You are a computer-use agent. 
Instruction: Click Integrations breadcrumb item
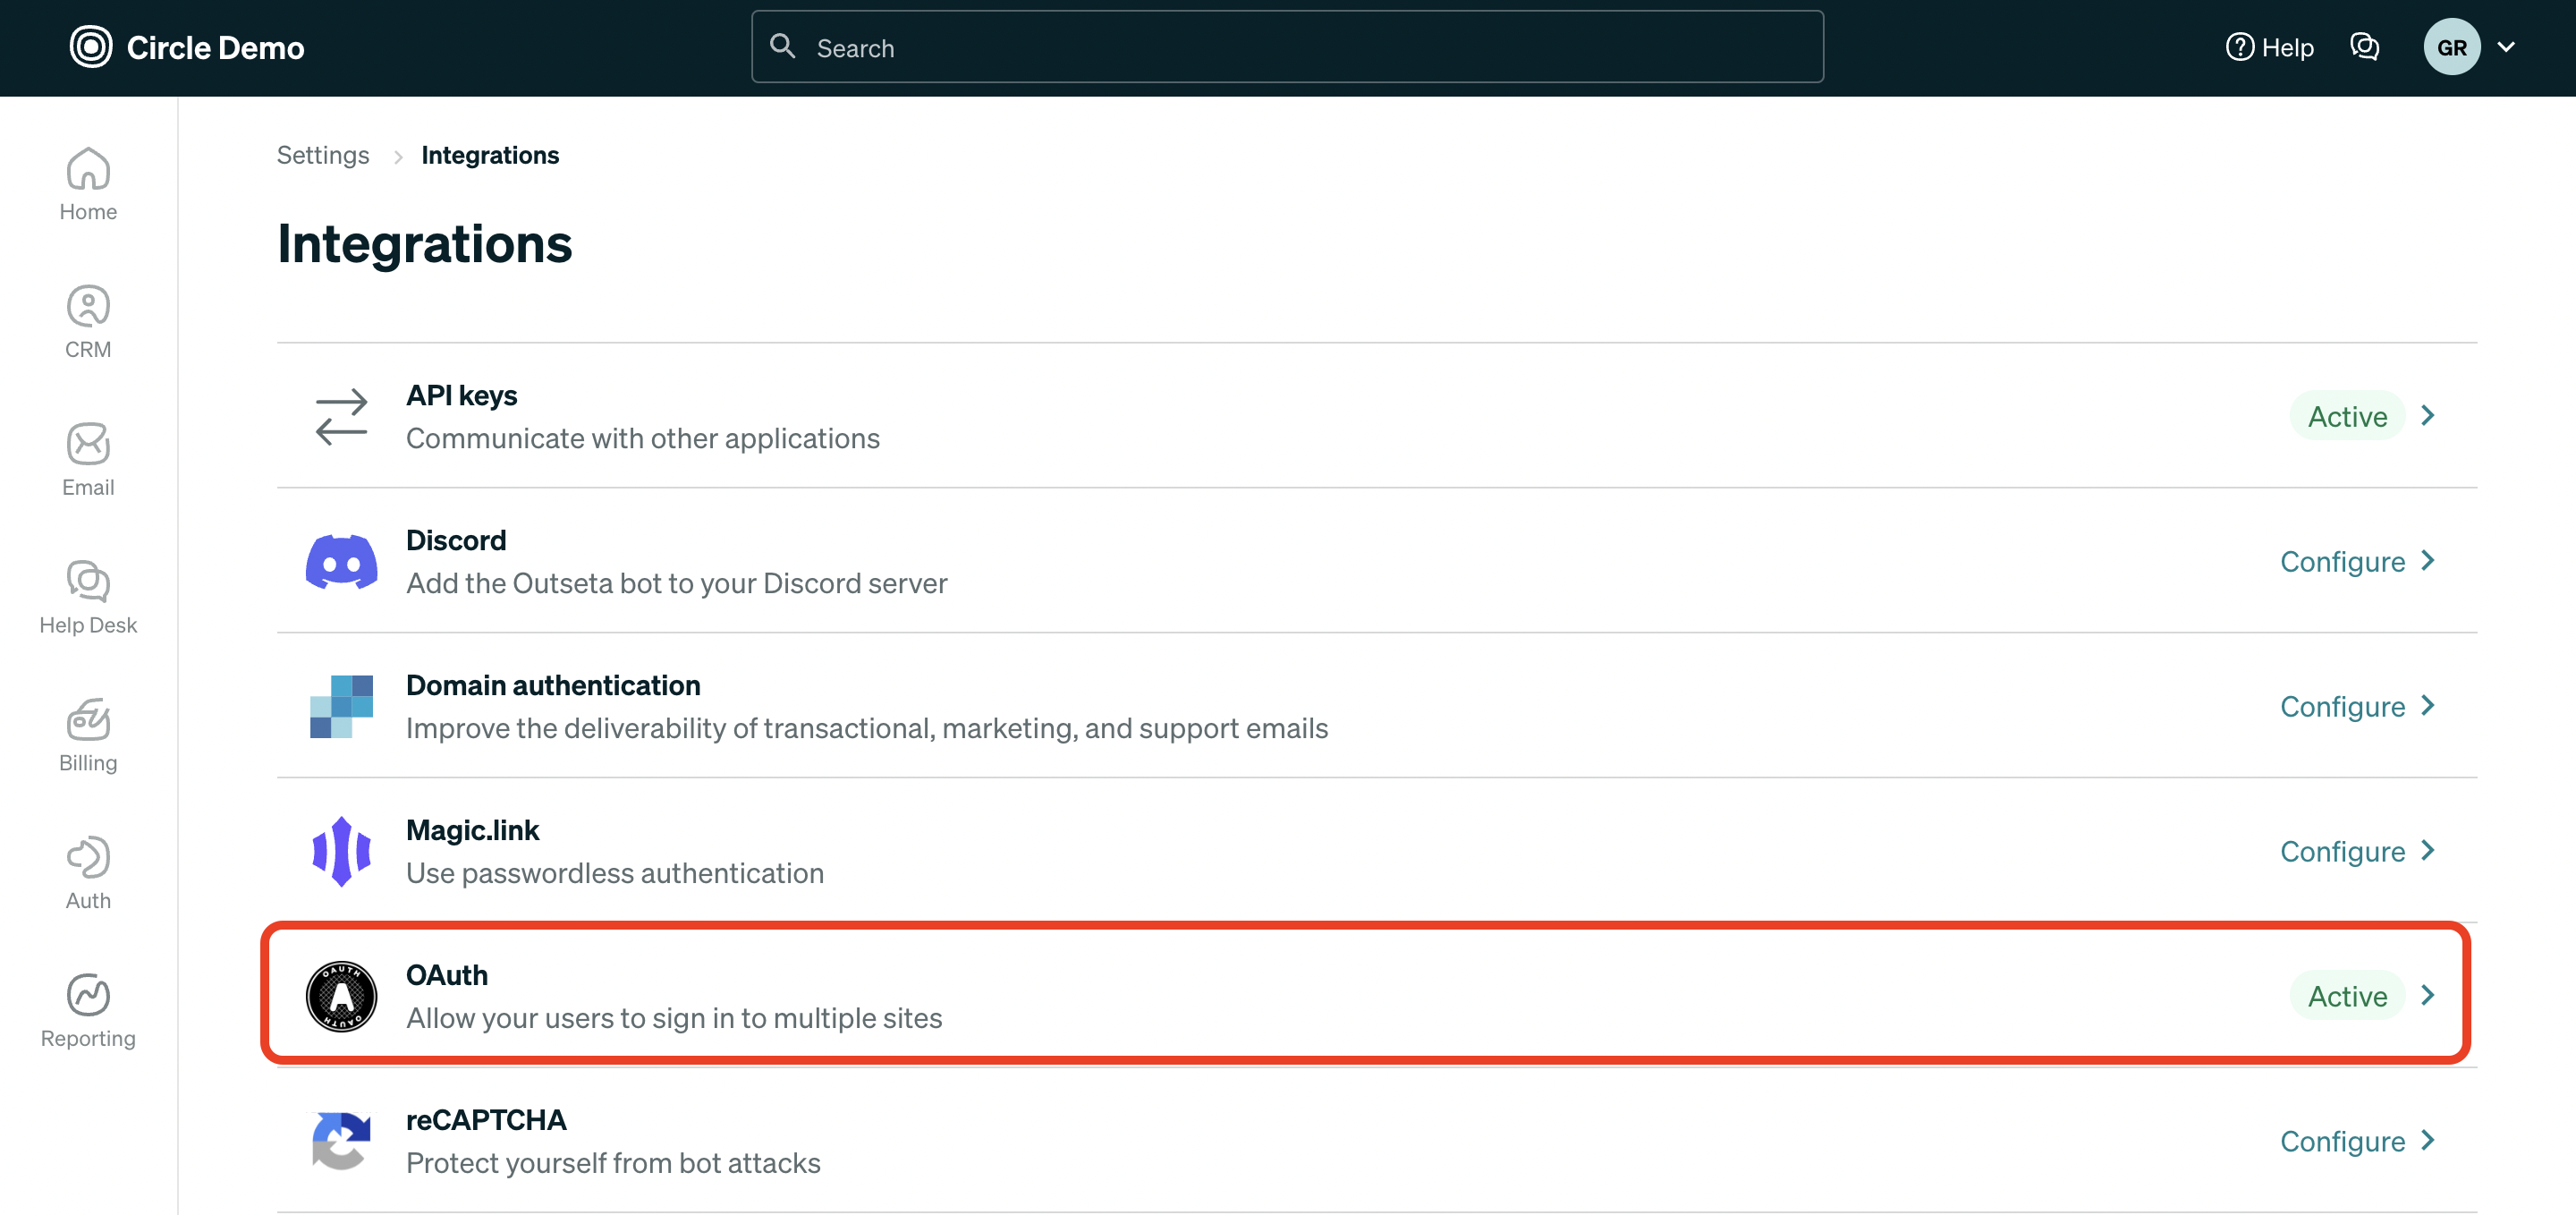[489, 156]
